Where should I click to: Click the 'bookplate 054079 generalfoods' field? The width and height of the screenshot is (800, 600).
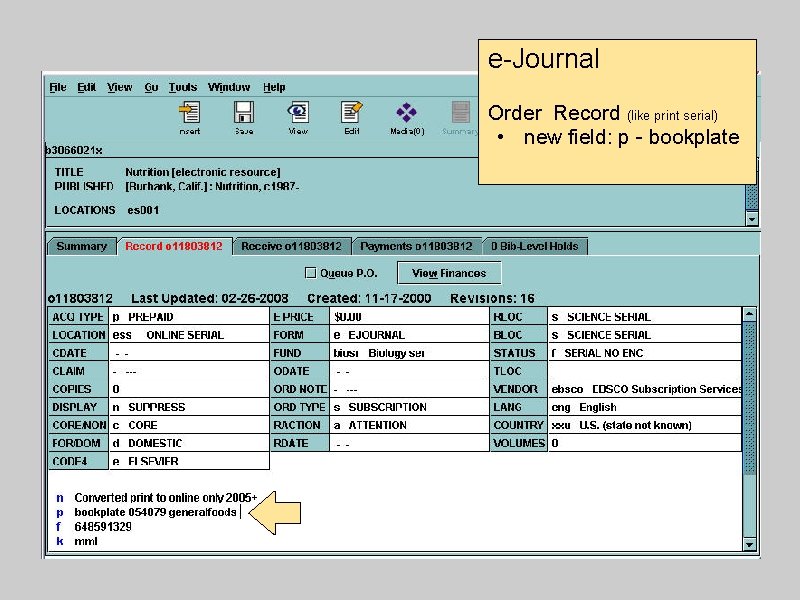(x=156, y=512)
